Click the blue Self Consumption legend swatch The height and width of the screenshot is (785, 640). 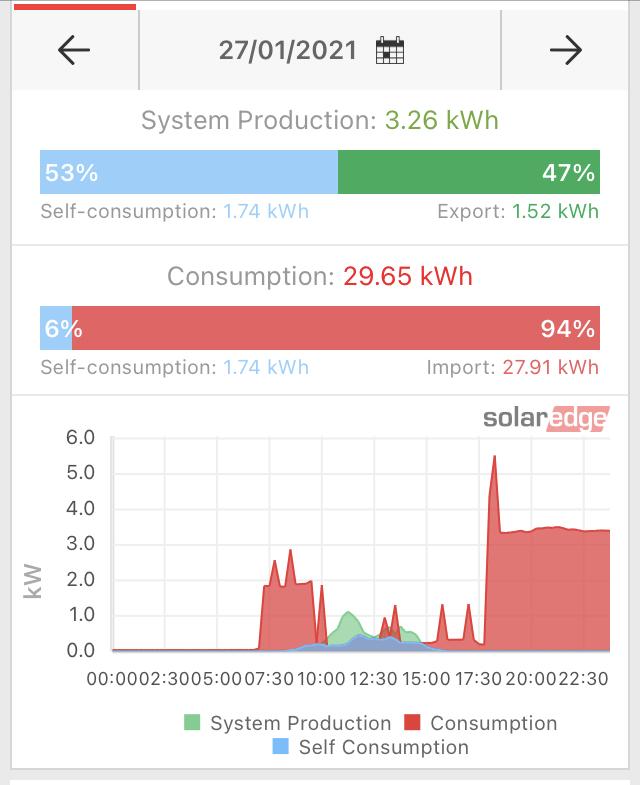[x=280, y=746]
